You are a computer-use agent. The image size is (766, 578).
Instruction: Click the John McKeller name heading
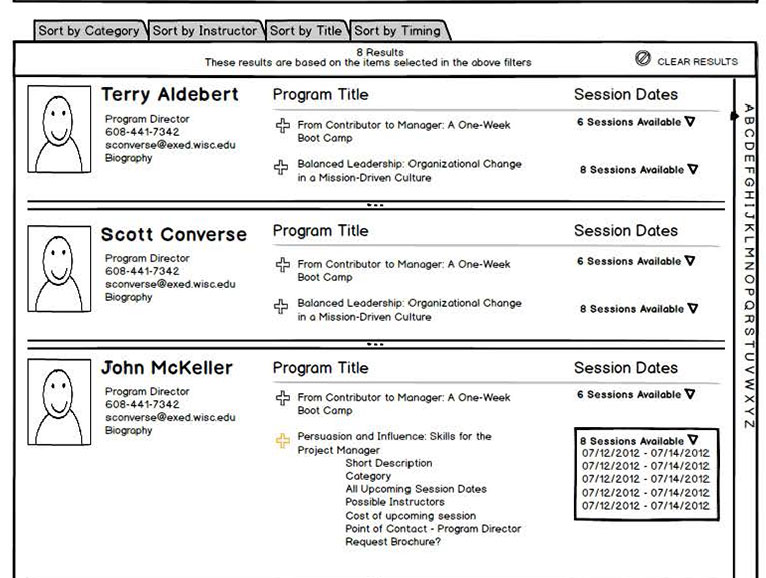(167, 368)
